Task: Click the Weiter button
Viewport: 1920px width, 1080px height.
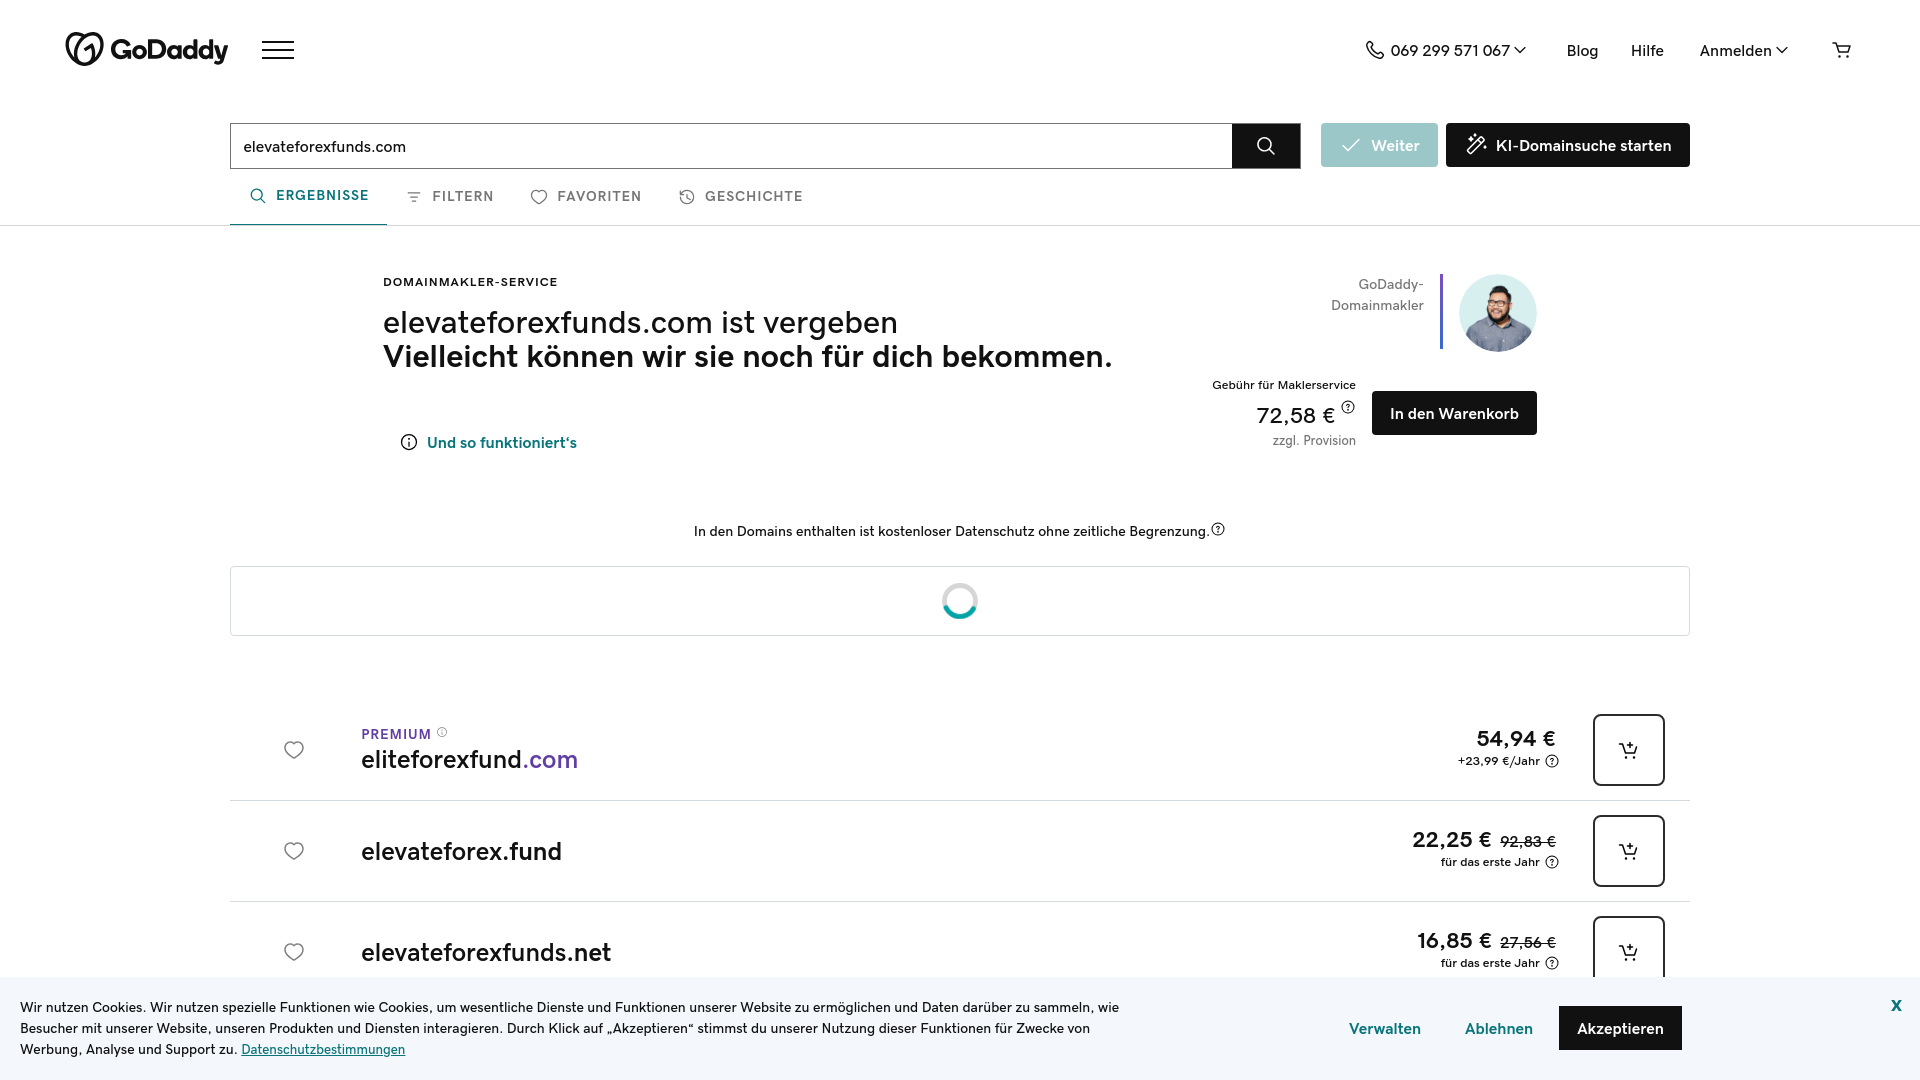Action: coord(1379,145)
